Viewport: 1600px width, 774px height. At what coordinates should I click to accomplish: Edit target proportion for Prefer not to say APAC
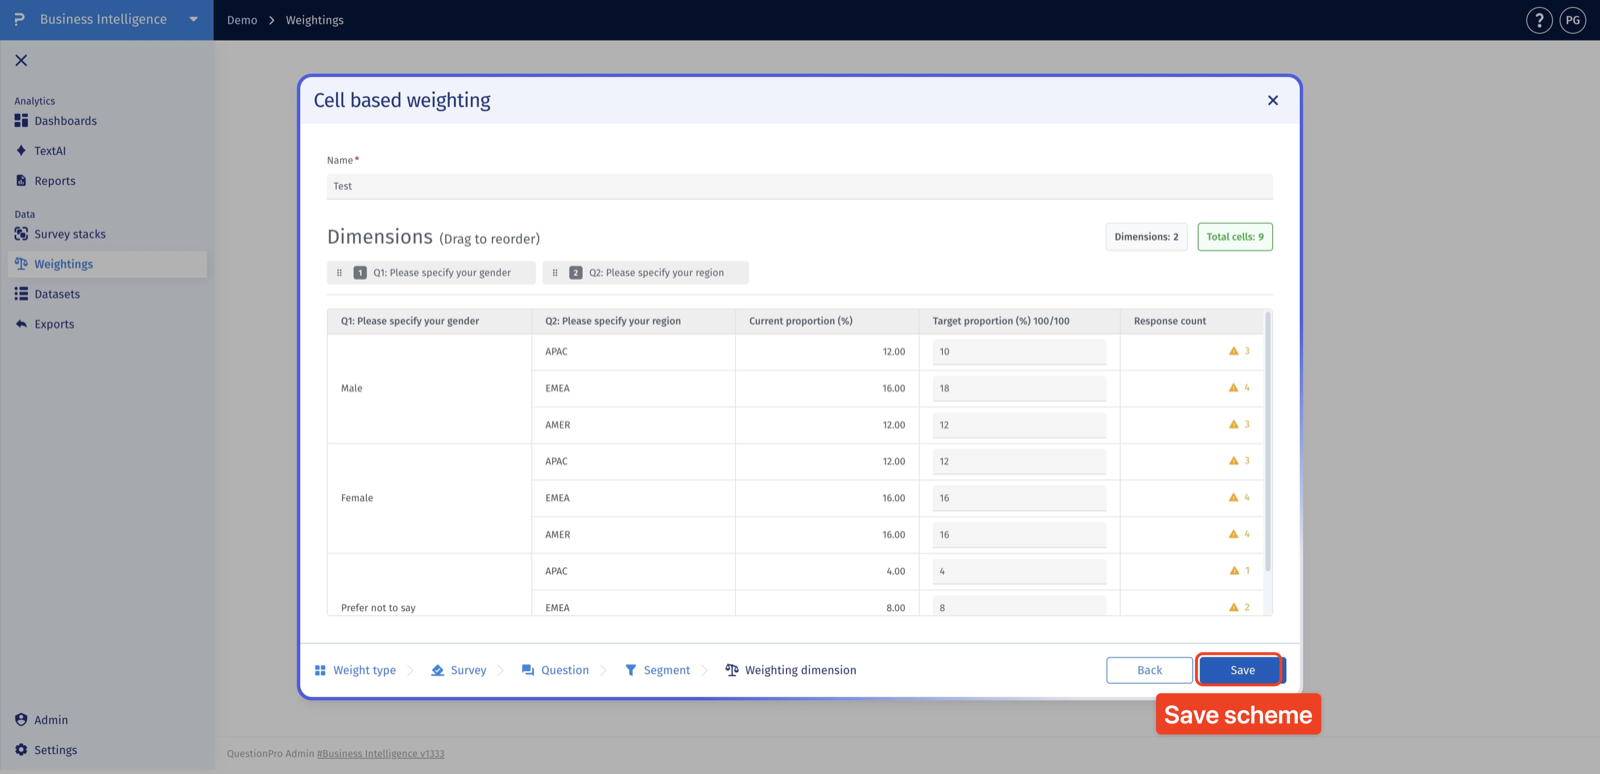pos(1019,571)
